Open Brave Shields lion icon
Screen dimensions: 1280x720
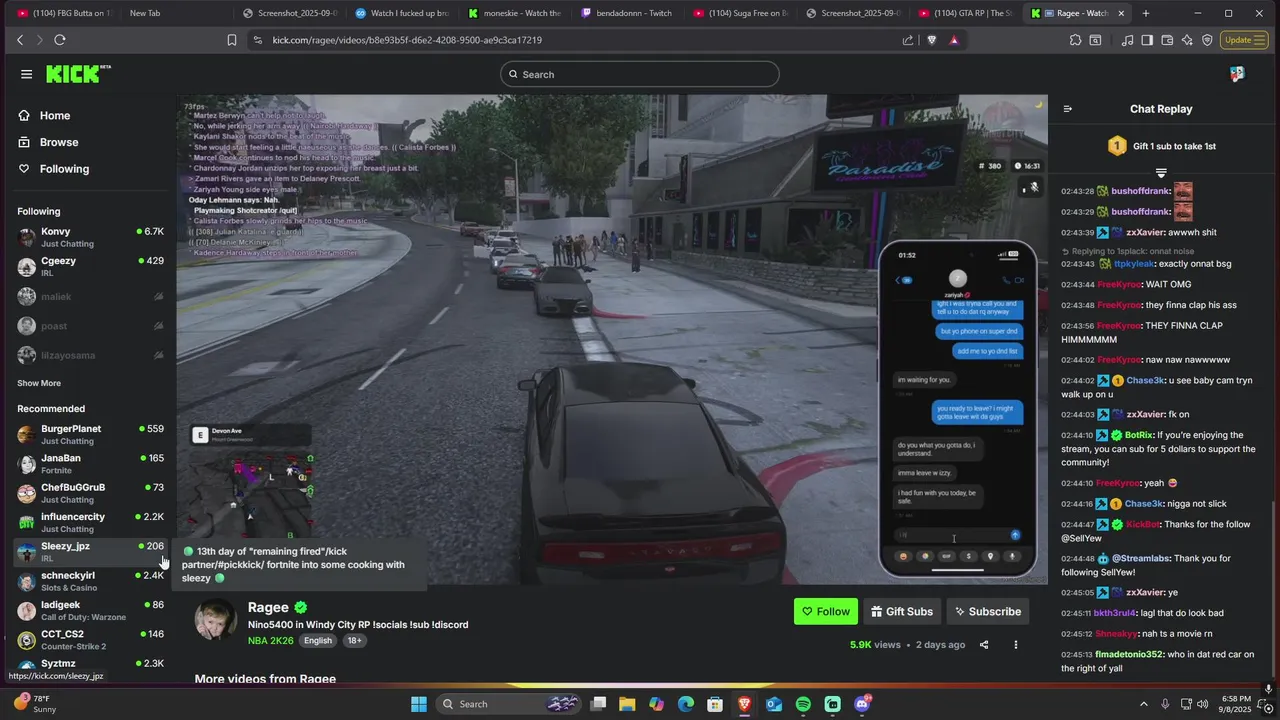pyautogui.click(x=932, y=40)
